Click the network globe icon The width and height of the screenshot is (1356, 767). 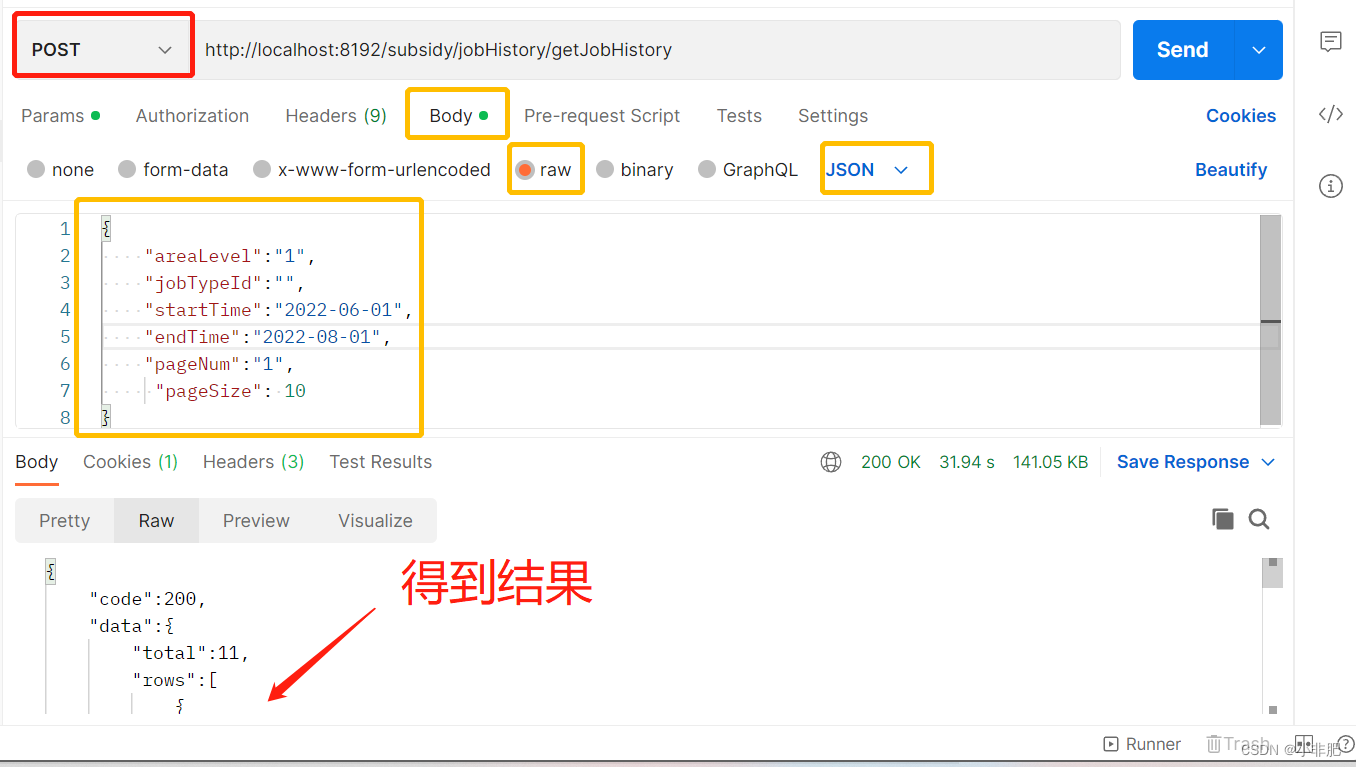click(x=830, y=462)
